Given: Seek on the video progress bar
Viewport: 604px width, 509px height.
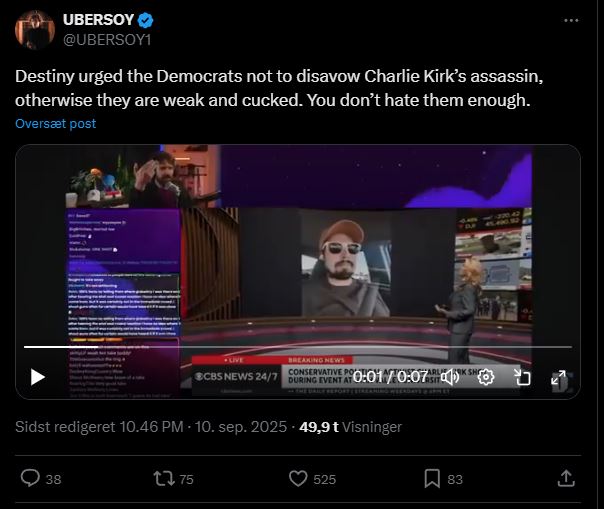Looking at the screenshot, I should point(297,347).
